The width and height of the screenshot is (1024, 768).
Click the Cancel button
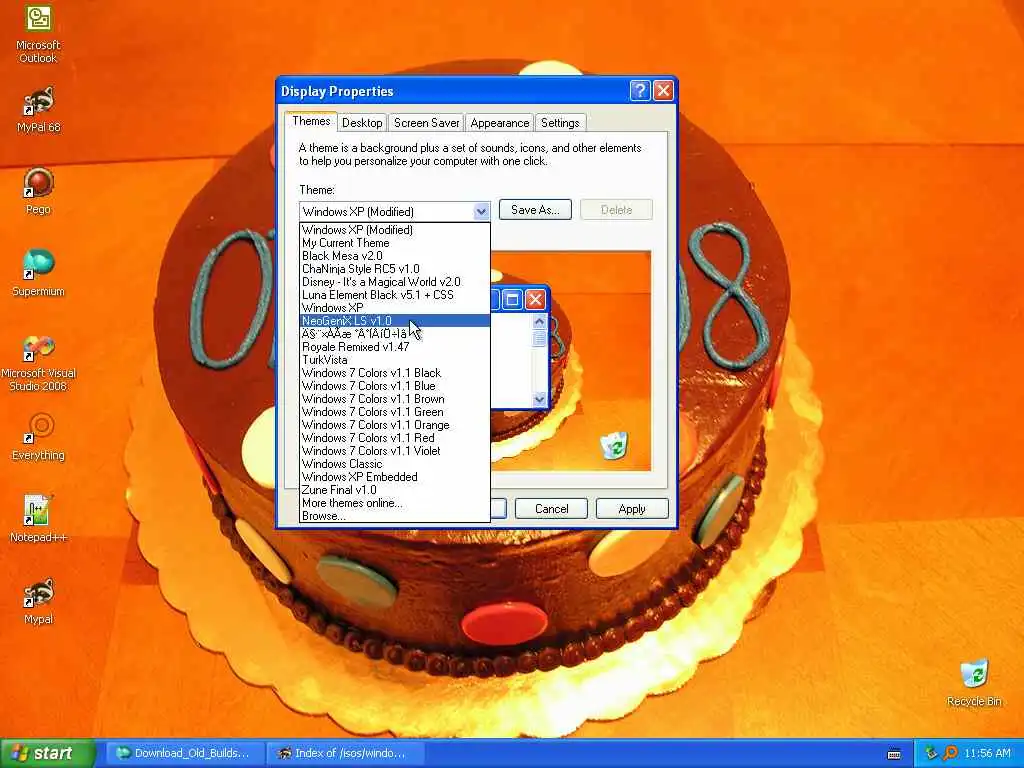tap(551, 509)
